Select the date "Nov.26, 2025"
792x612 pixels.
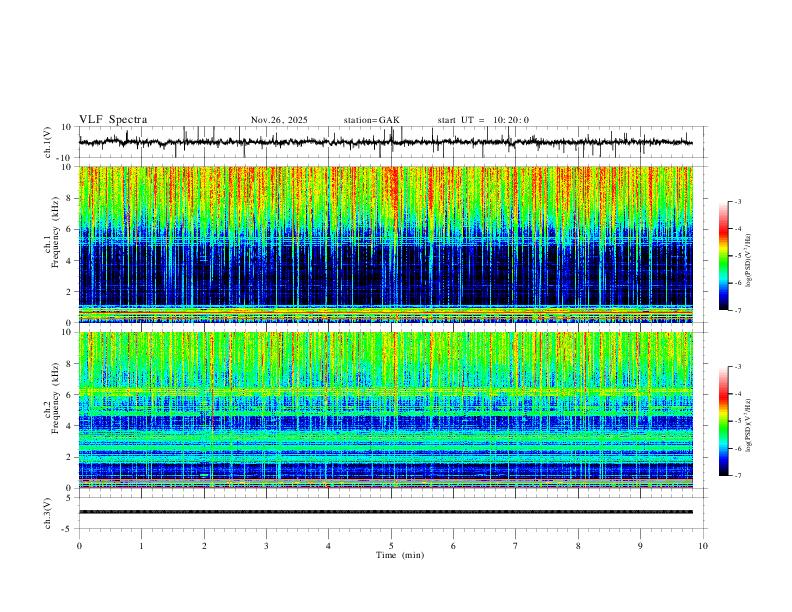point(279,120)
